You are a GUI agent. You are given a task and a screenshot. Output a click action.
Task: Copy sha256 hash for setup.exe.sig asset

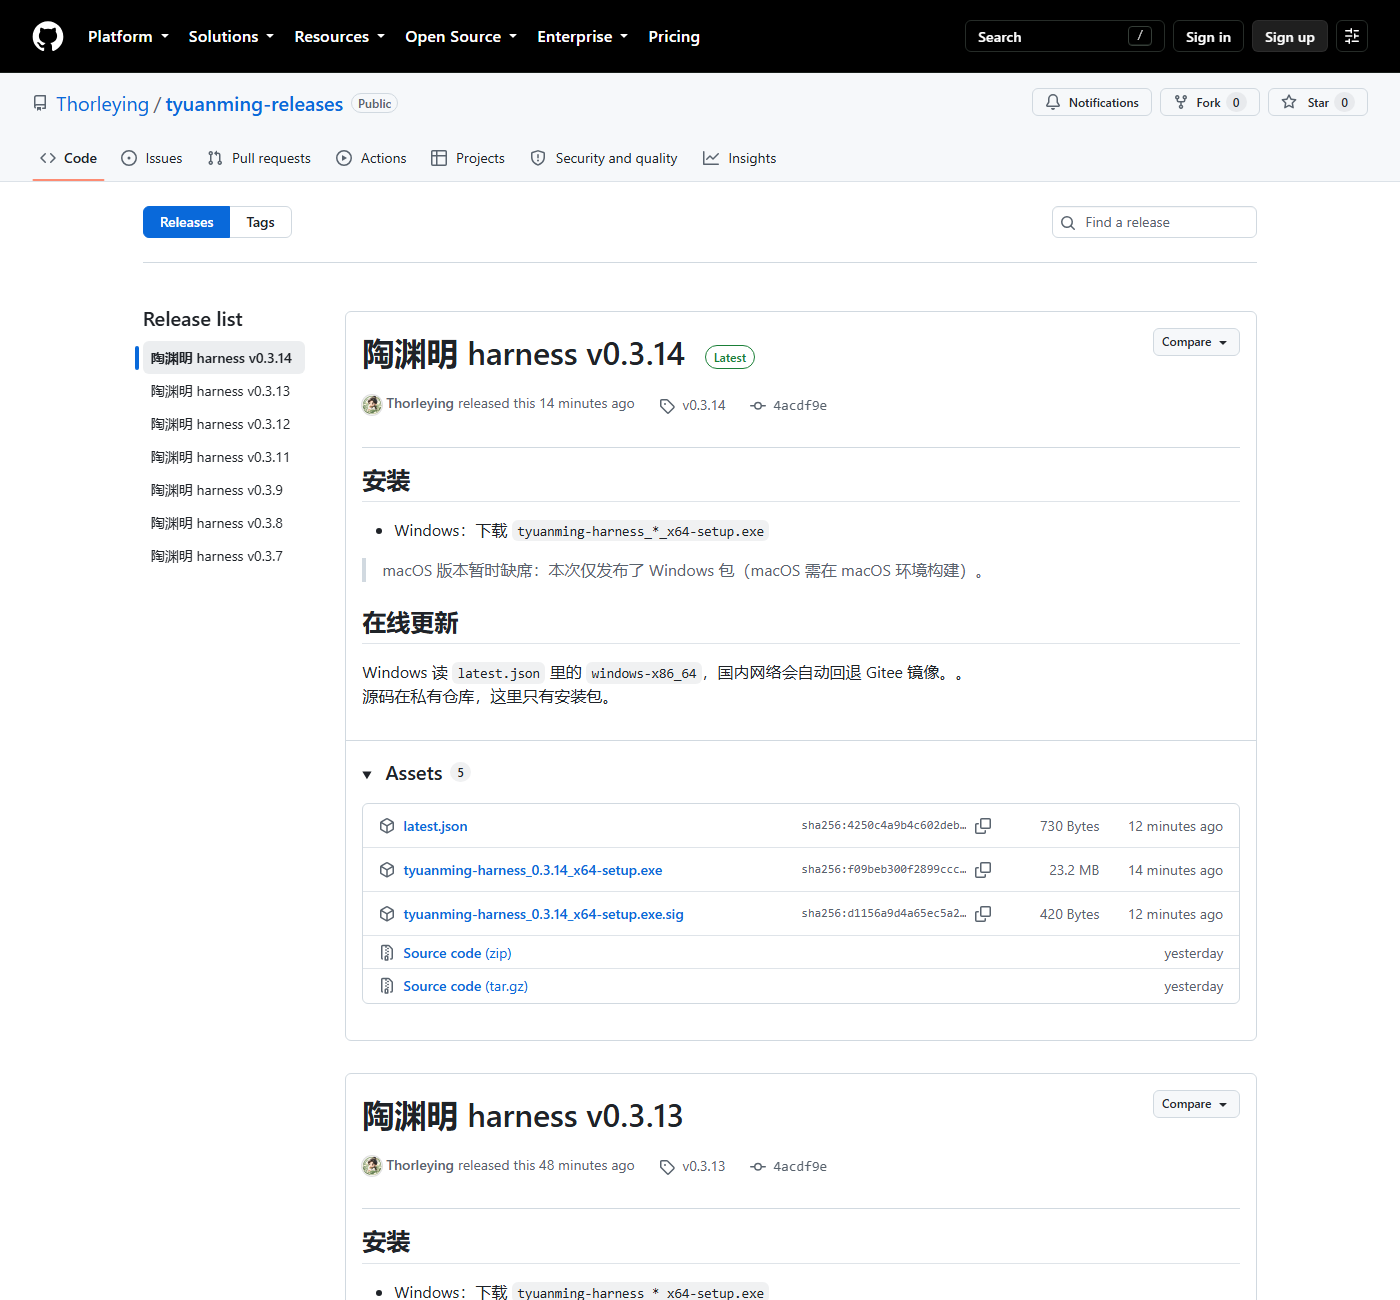click(x=983, y=914)
